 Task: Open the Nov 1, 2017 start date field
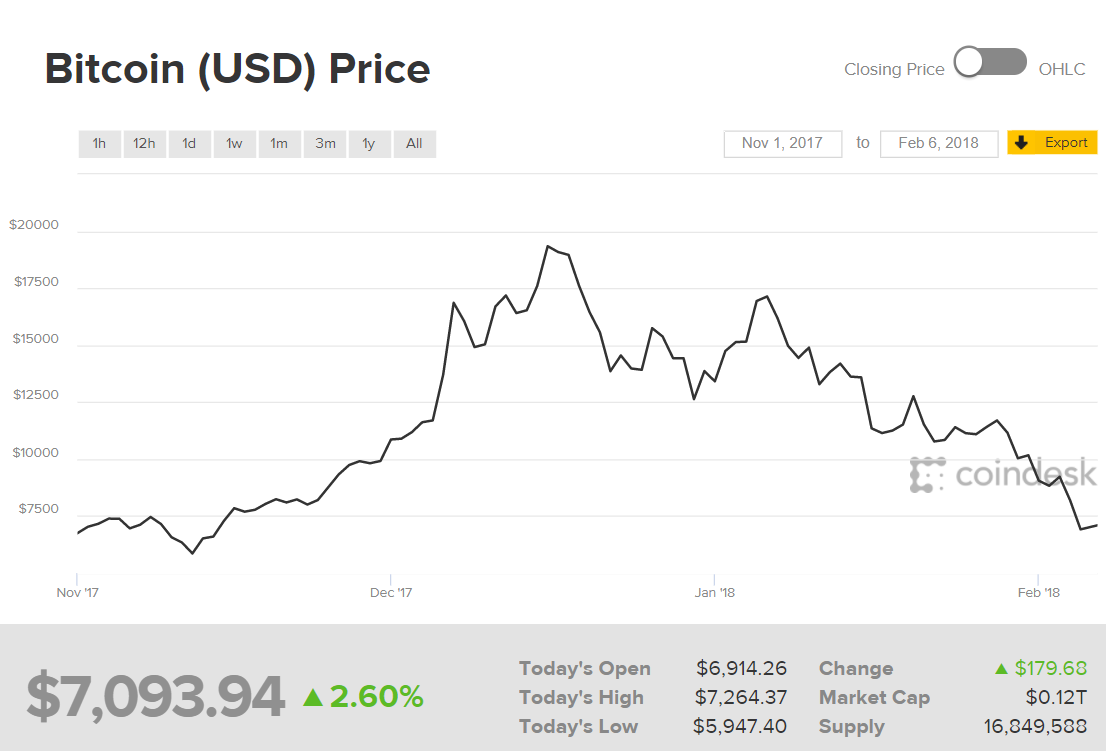tap(782, 143)
